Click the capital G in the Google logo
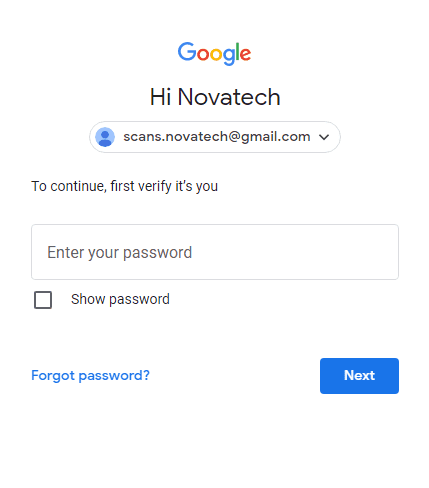The width and height of the screenshot is (429, 488). point(187,52)
